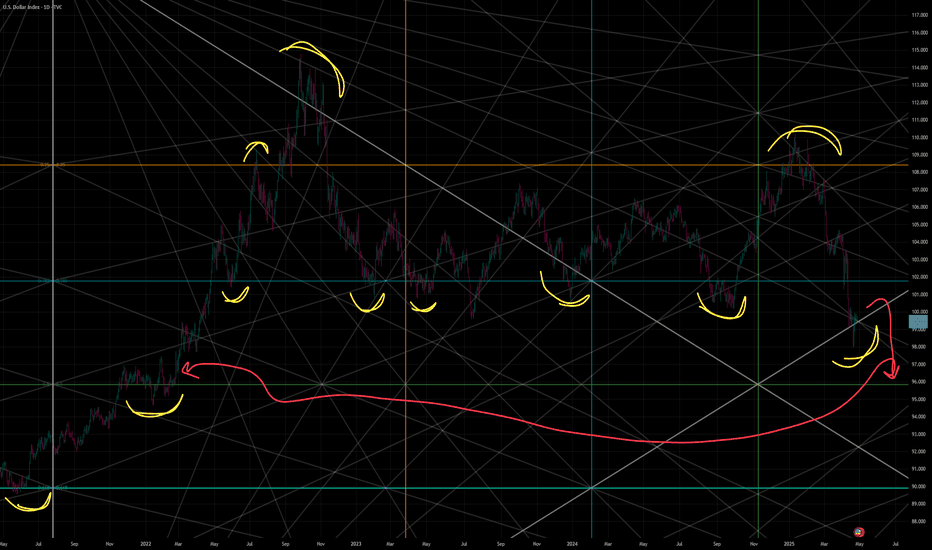The width and height of the screenshot is (932, 550).
Task: Click the 2022 label on the time axis
Action: point(146,543)
